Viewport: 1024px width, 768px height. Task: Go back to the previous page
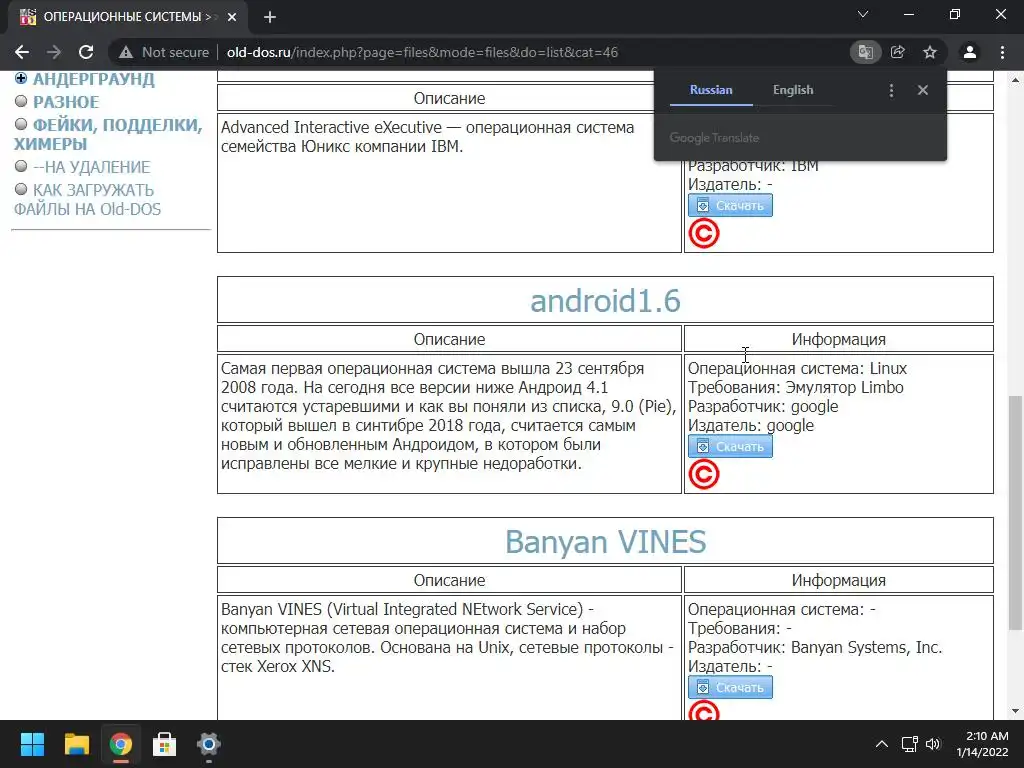(22, 52)
